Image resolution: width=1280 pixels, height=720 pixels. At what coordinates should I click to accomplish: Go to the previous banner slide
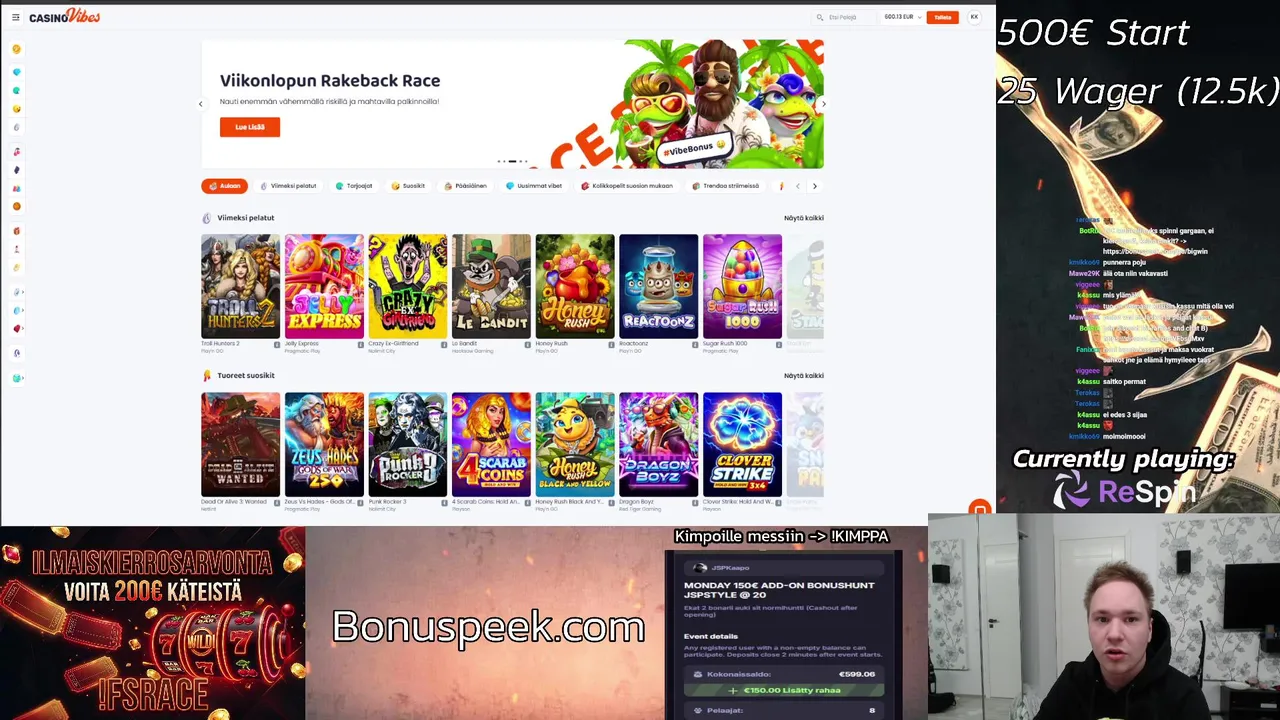200,104
